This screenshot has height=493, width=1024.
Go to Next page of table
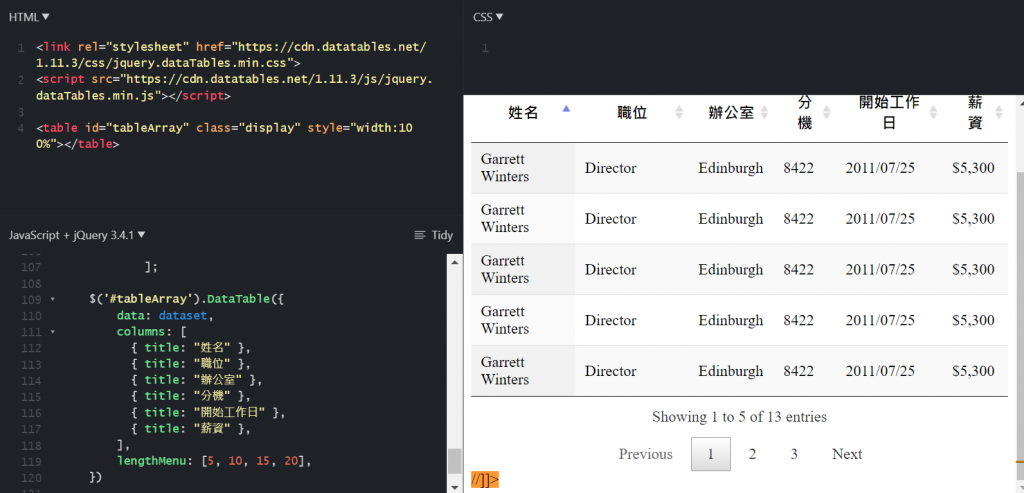pyautogui.click(x=847, y=454)
